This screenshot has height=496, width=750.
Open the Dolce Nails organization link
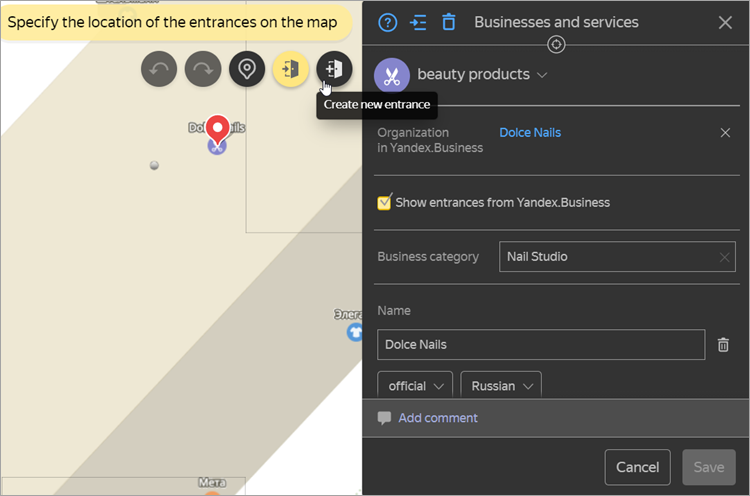pos(530,132)
